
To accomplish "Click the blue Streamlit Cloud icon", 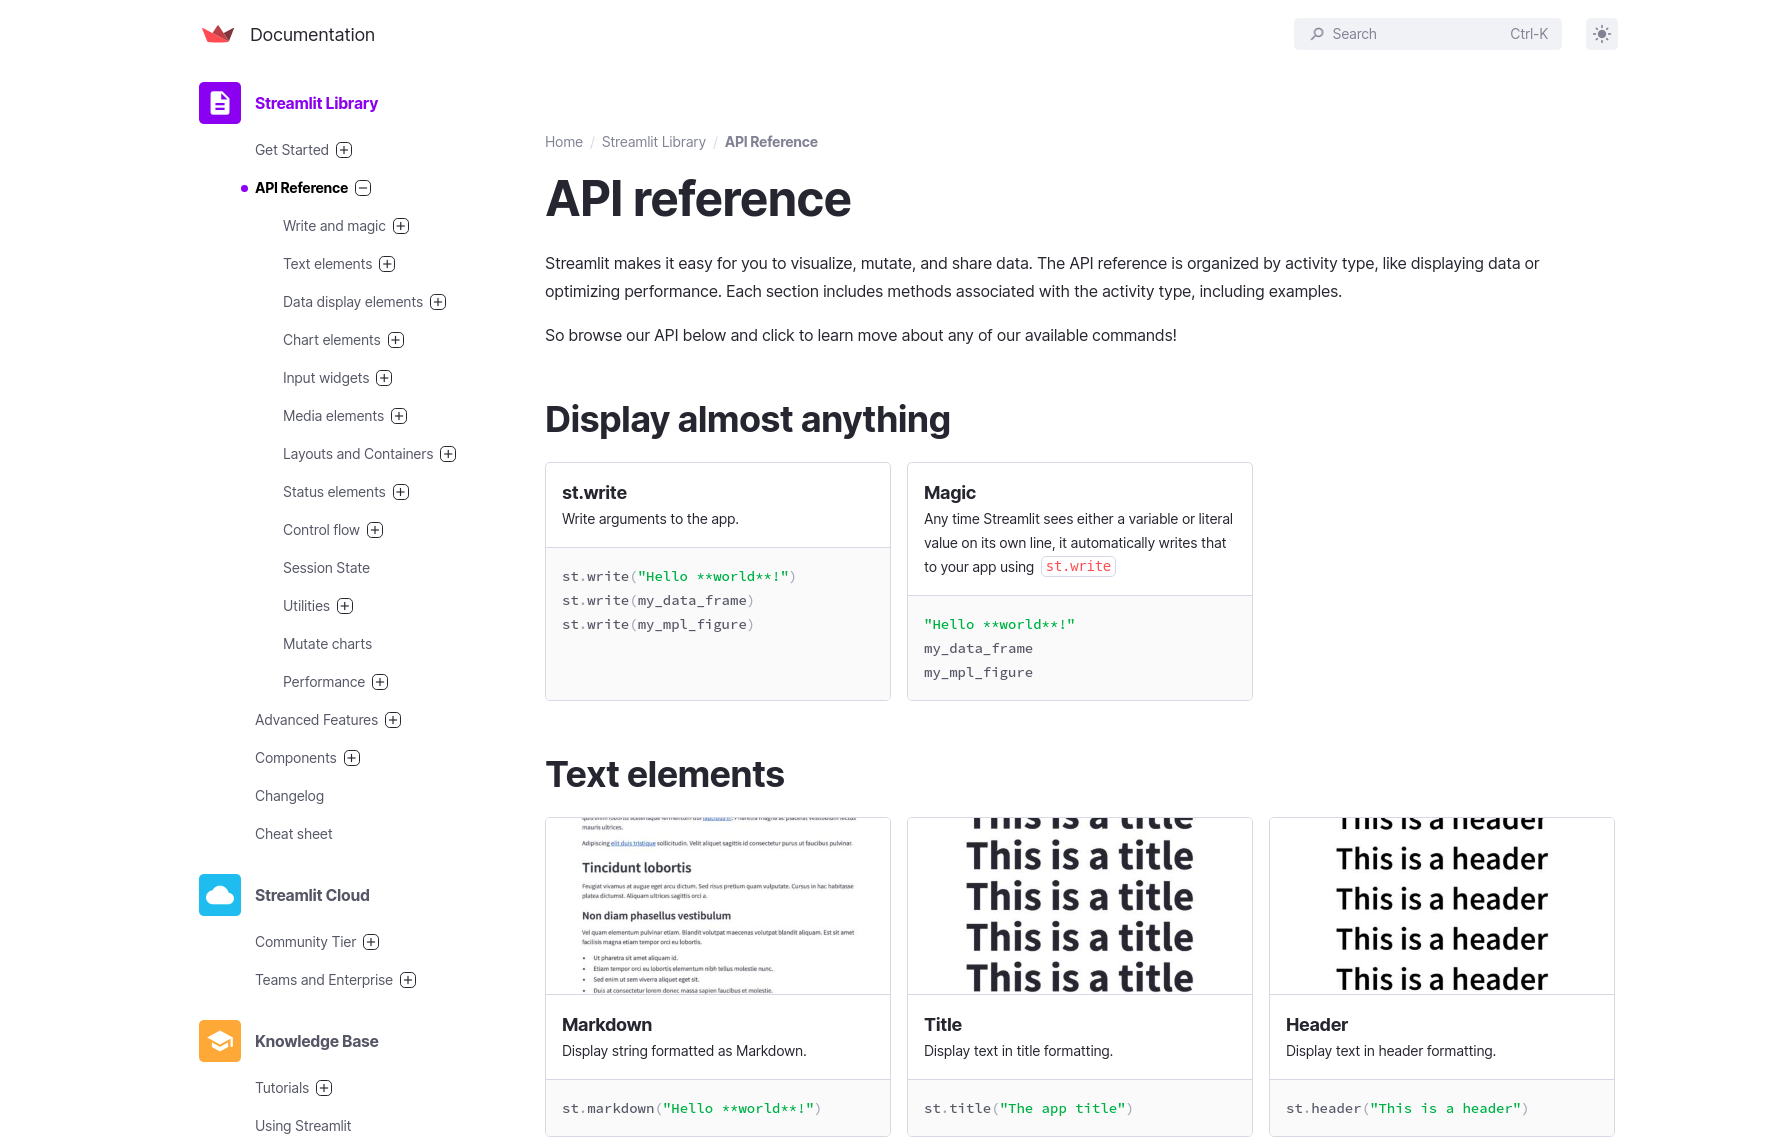I will [220, 895].
